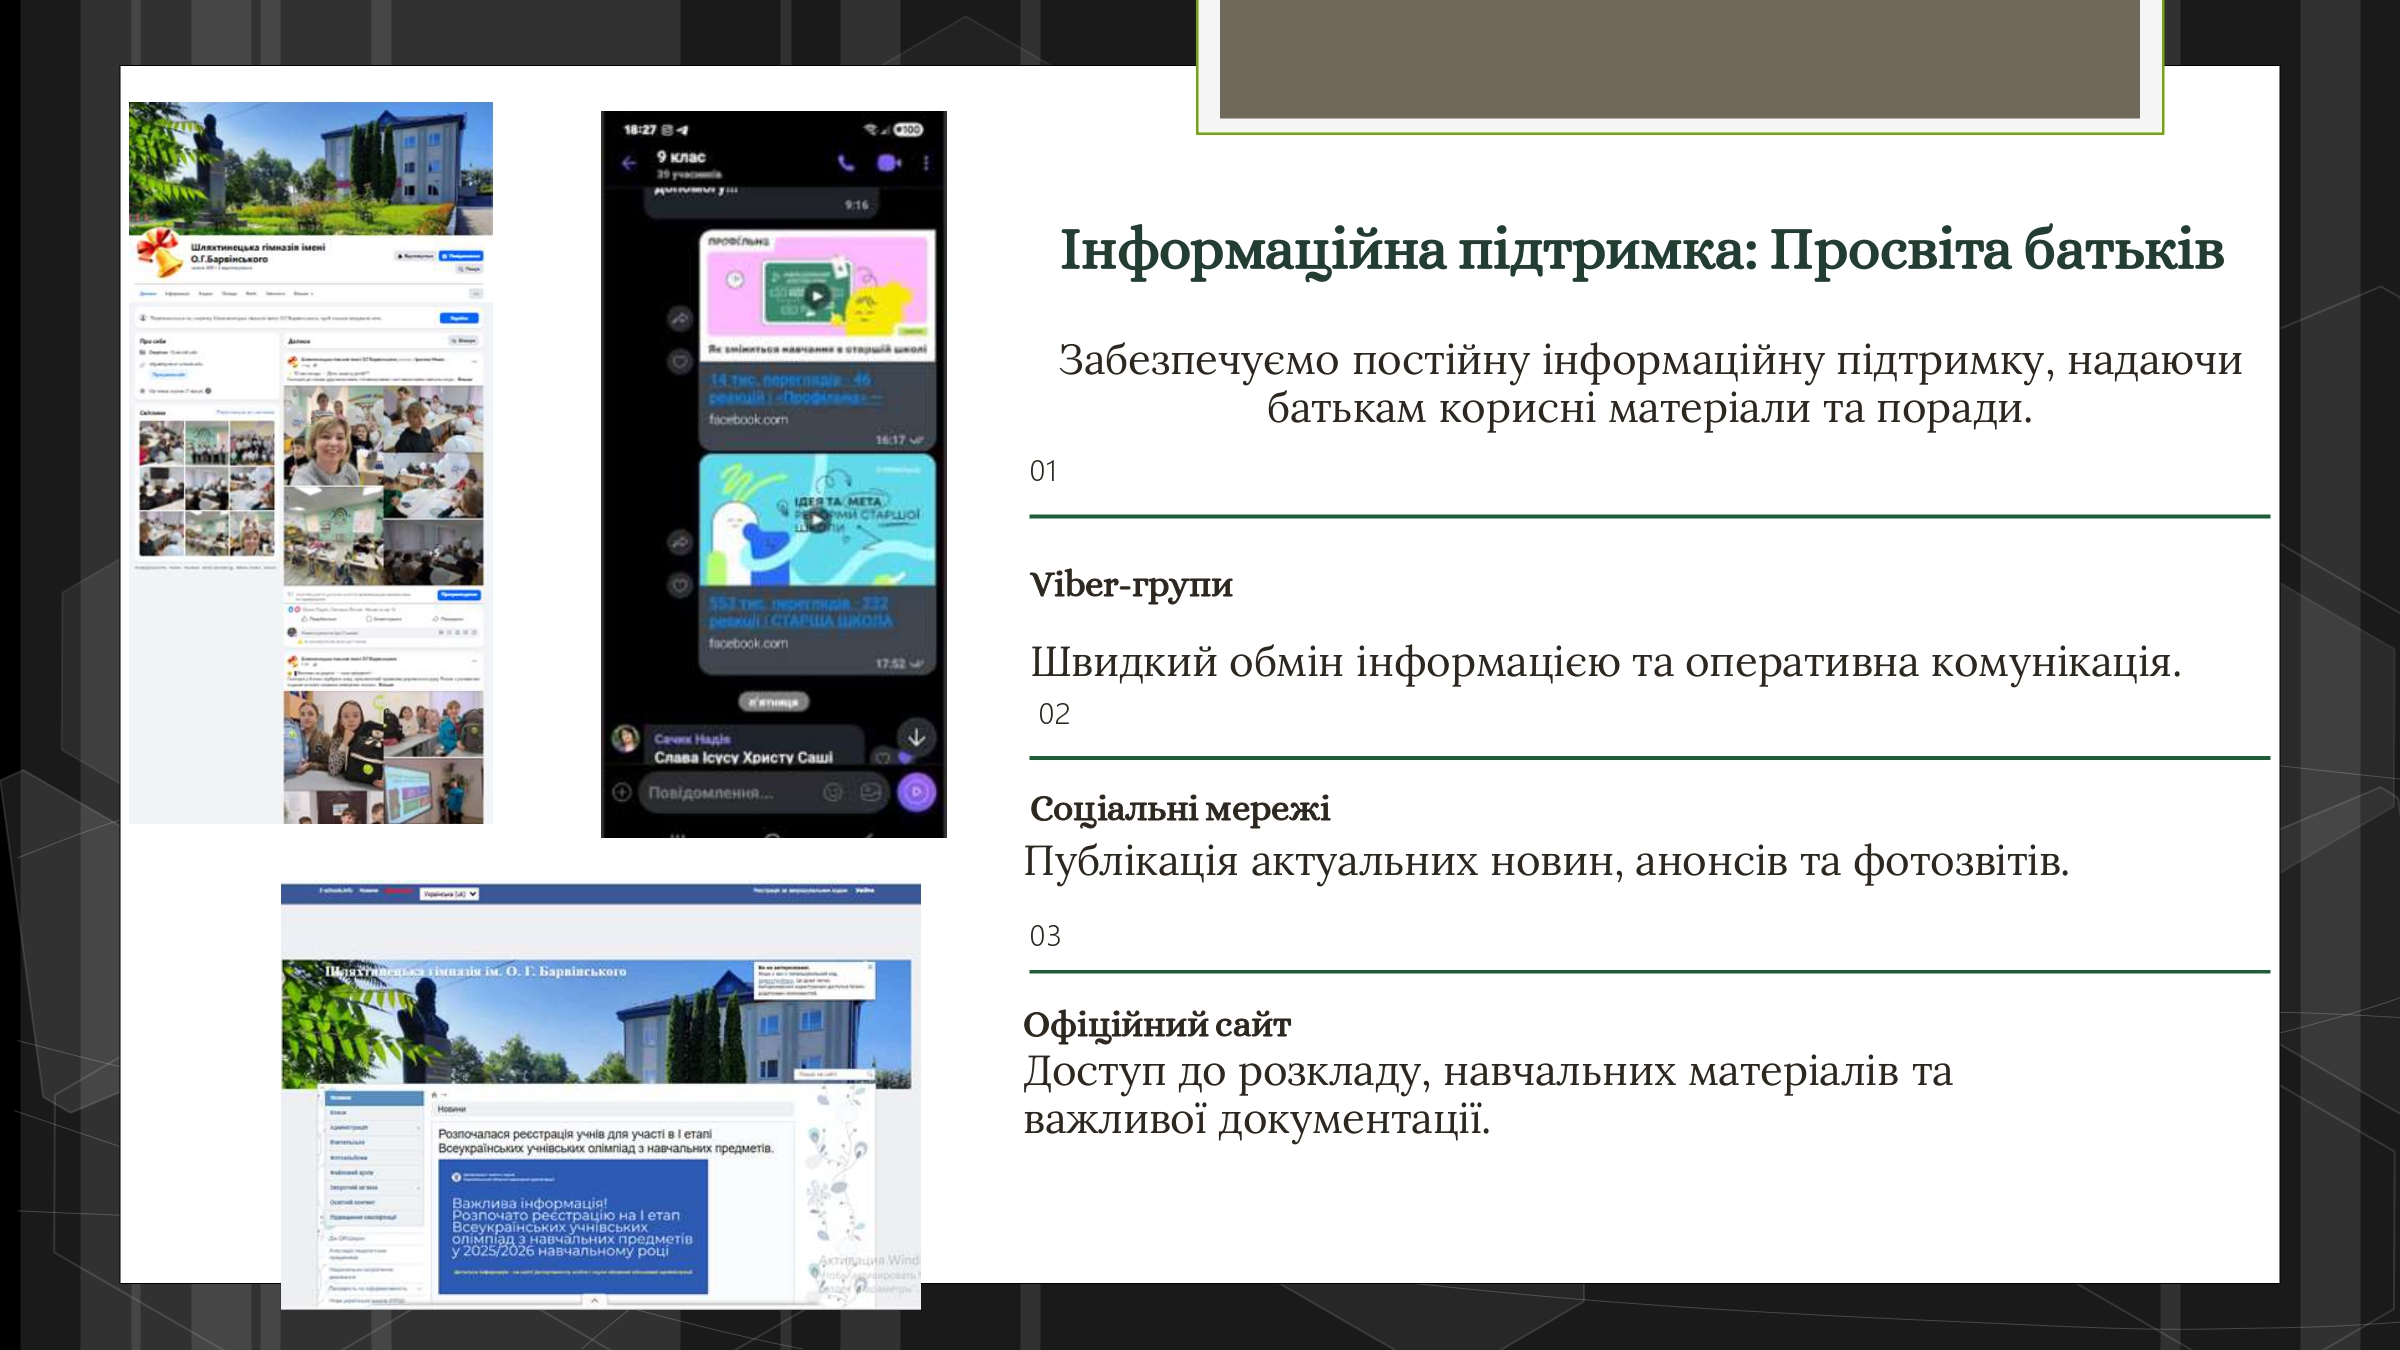Image resolution: width=2400 pixels, height=1350 pixels.
Task: Click the blue Повідомлення button on Facebook
Action: pos(461,256)
